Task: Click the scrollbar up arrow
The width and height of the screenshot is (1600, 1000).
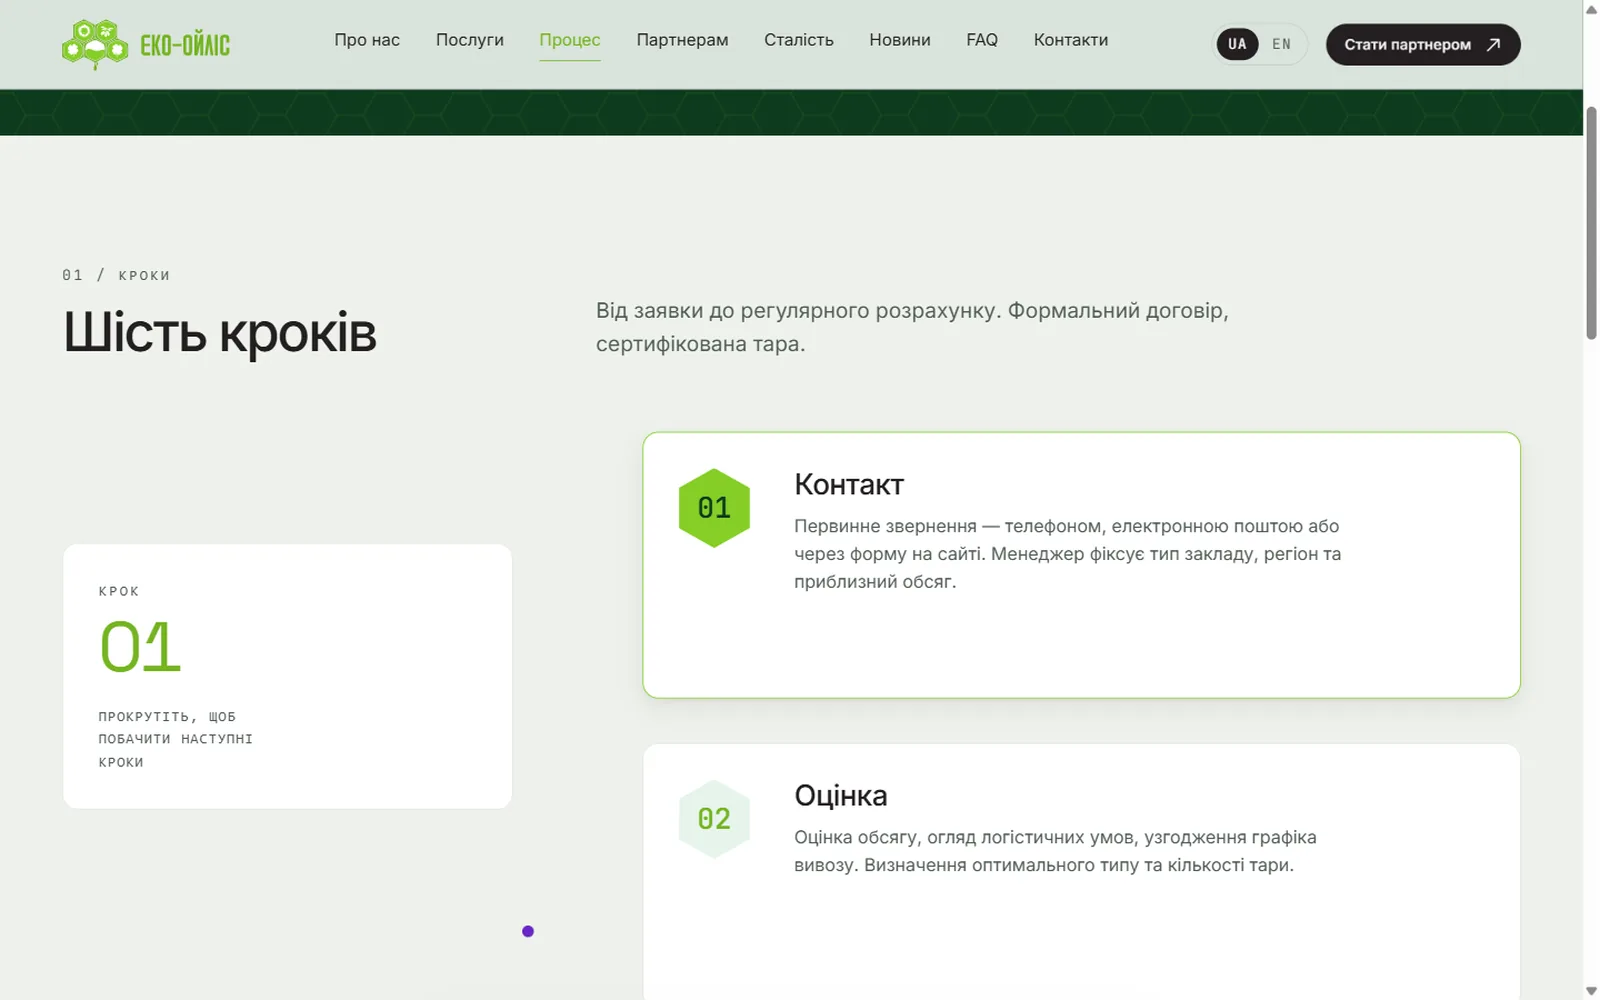Action: click(1591, 9)
